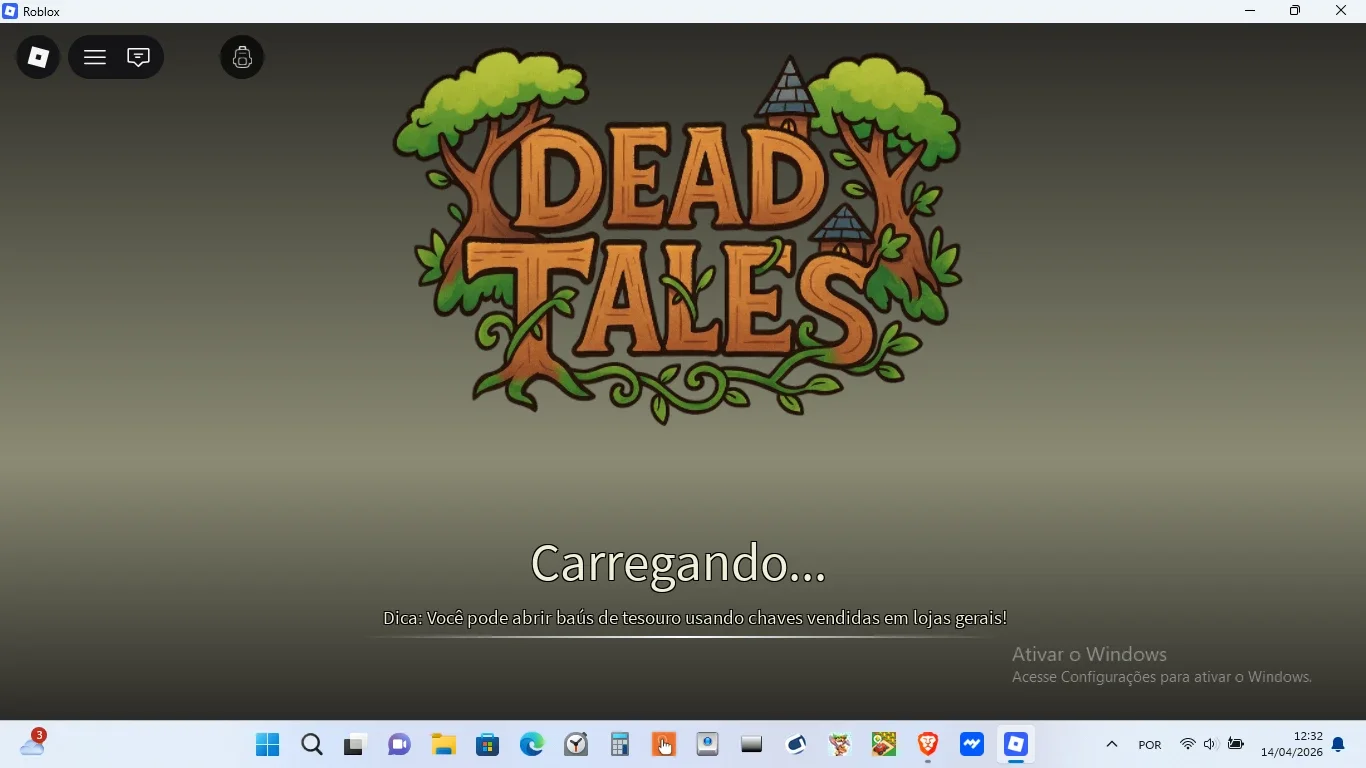Screen dimensions: 1366x768
Task: Open File Explorer from the taskbar
Action: click(443, 745)
